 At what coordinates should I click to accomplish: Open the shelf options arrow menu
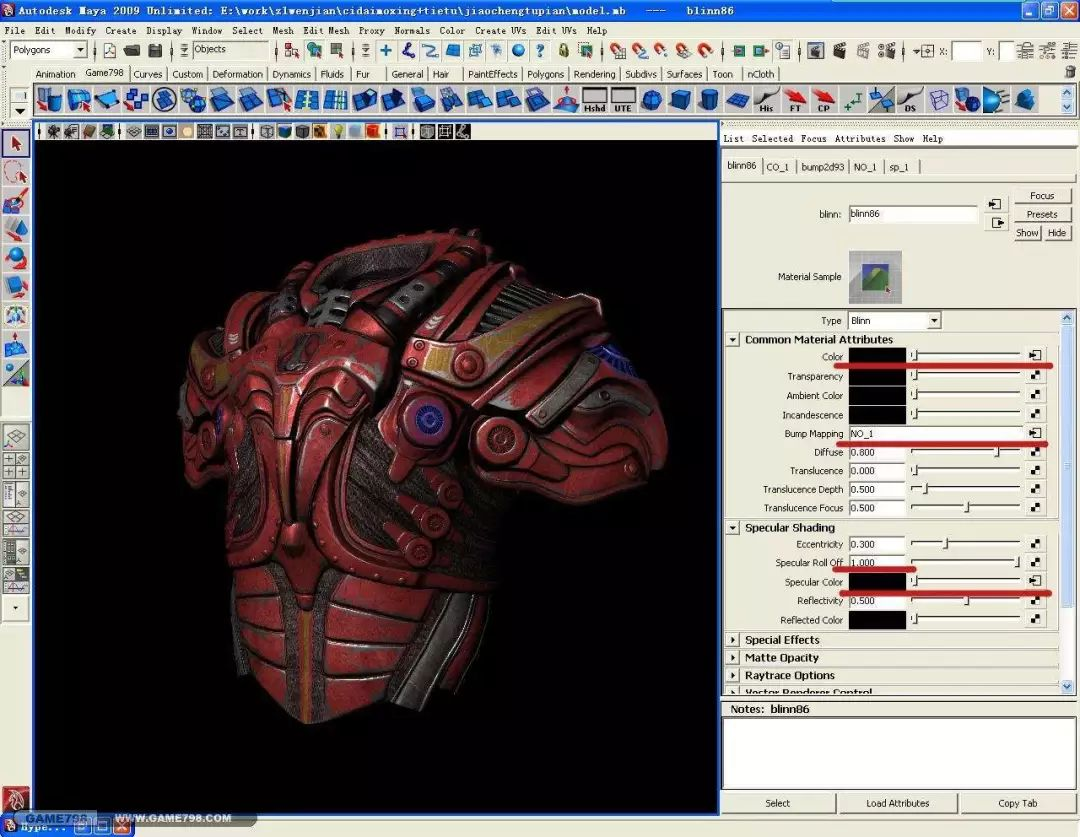point(19,111)
